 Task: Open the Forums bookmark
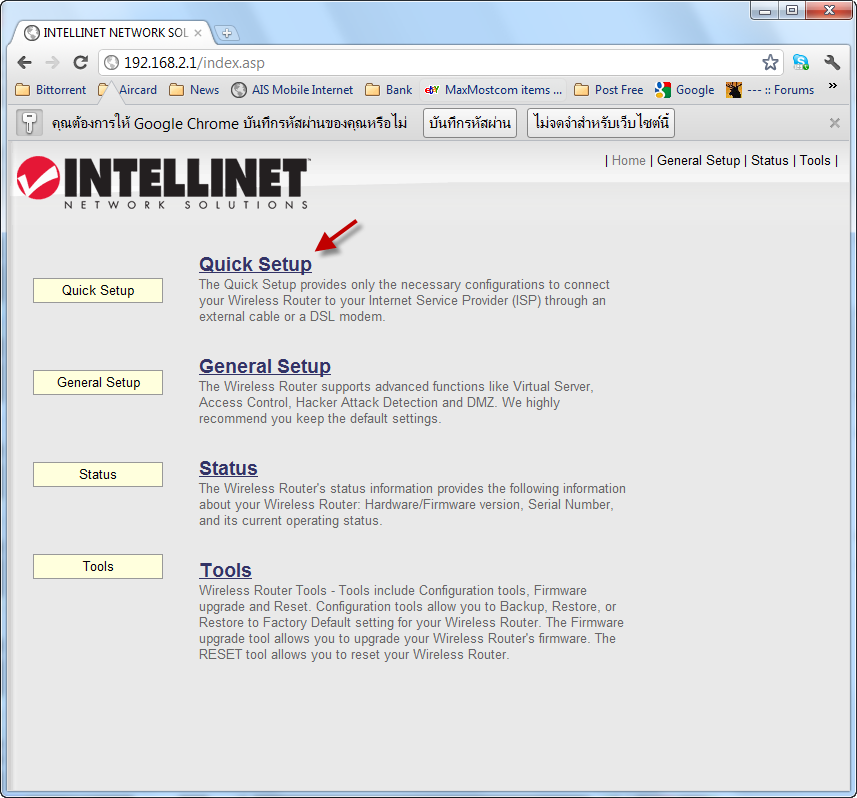770,90
